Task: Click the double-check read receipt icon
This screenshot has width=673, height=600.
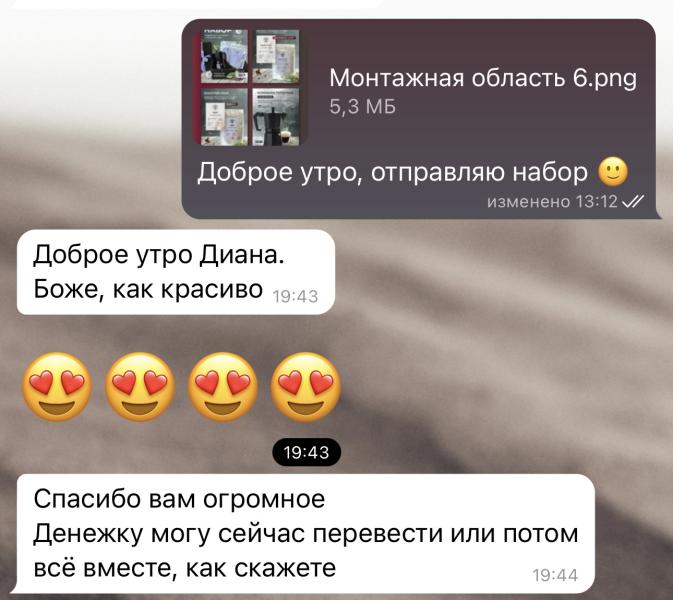Action: pyautogui.click(x=634, y=201)
